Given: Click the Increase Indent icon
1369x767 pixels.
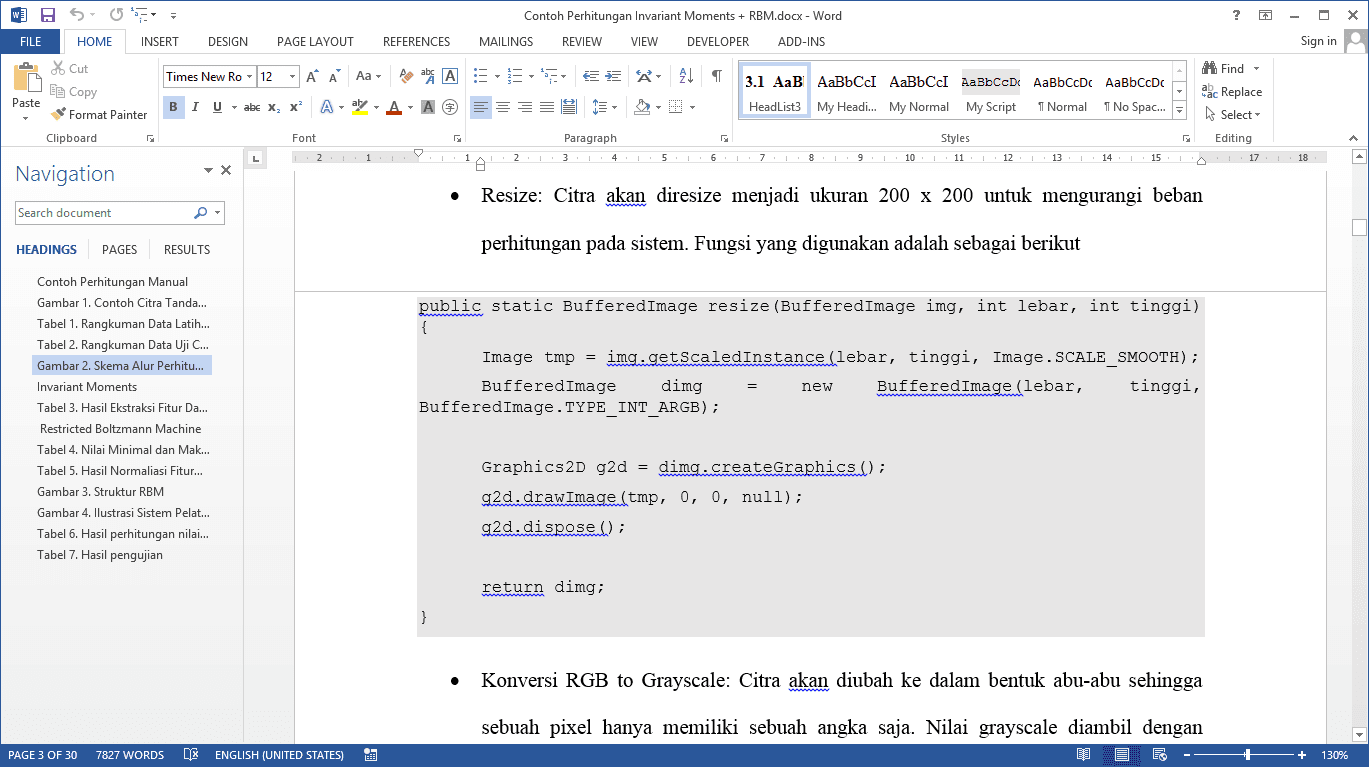Looking at the screenshot, I should tap(612, 76).
